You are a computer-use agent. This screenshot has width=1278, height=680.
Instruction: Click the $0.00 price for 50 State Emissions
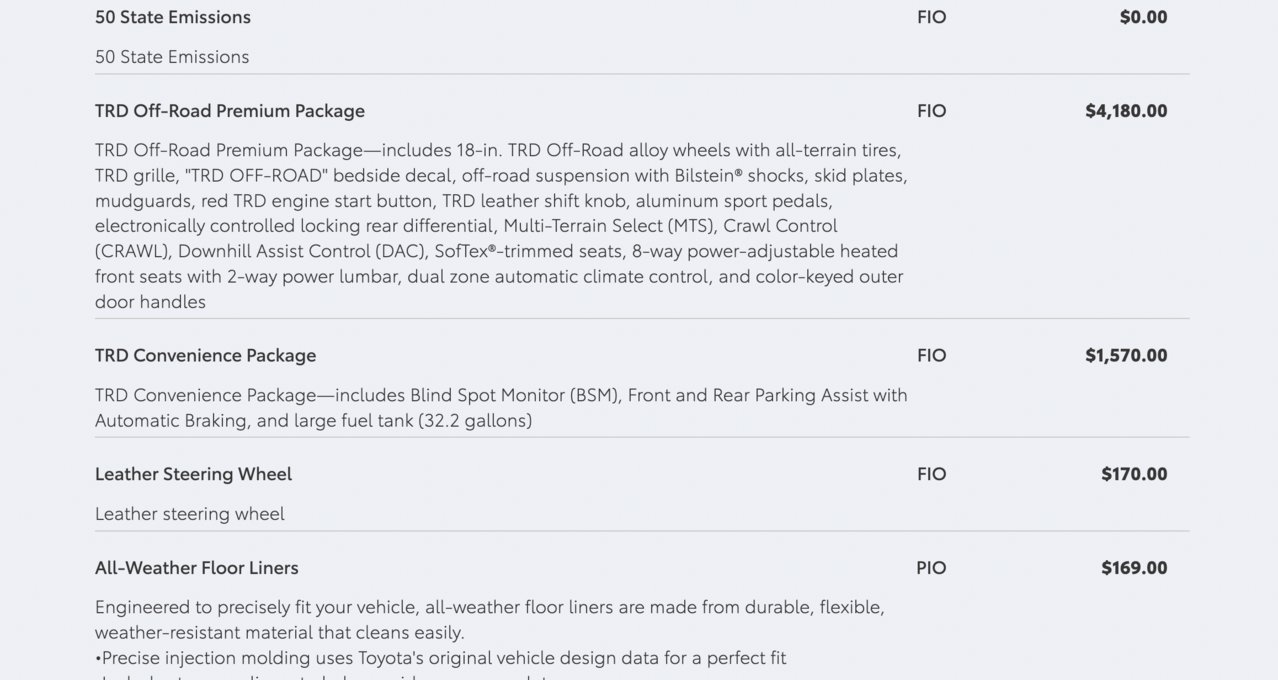[x=1143, y=17]
